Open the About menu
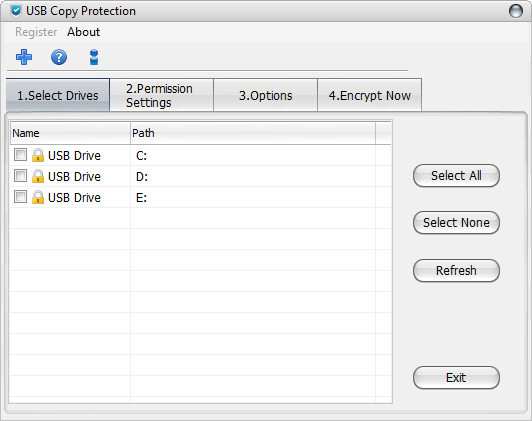Viewport: 532px width, 421px height. click(83, 32)
